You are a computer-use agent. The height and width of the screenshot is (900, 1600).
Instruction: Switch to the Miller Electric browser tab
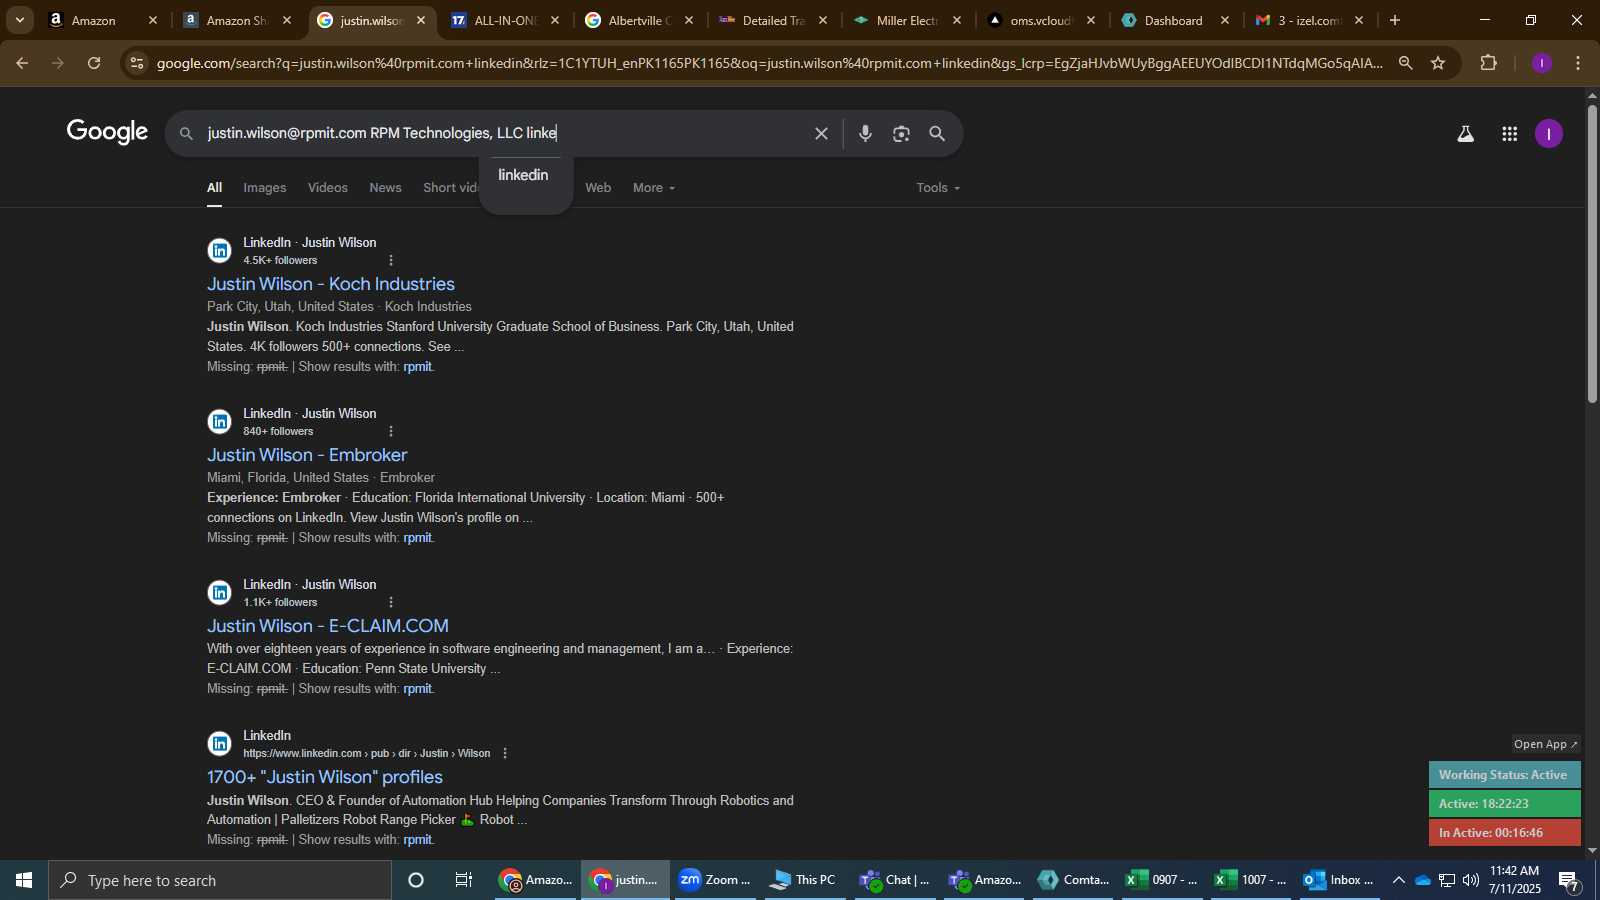tap(907, 20)
